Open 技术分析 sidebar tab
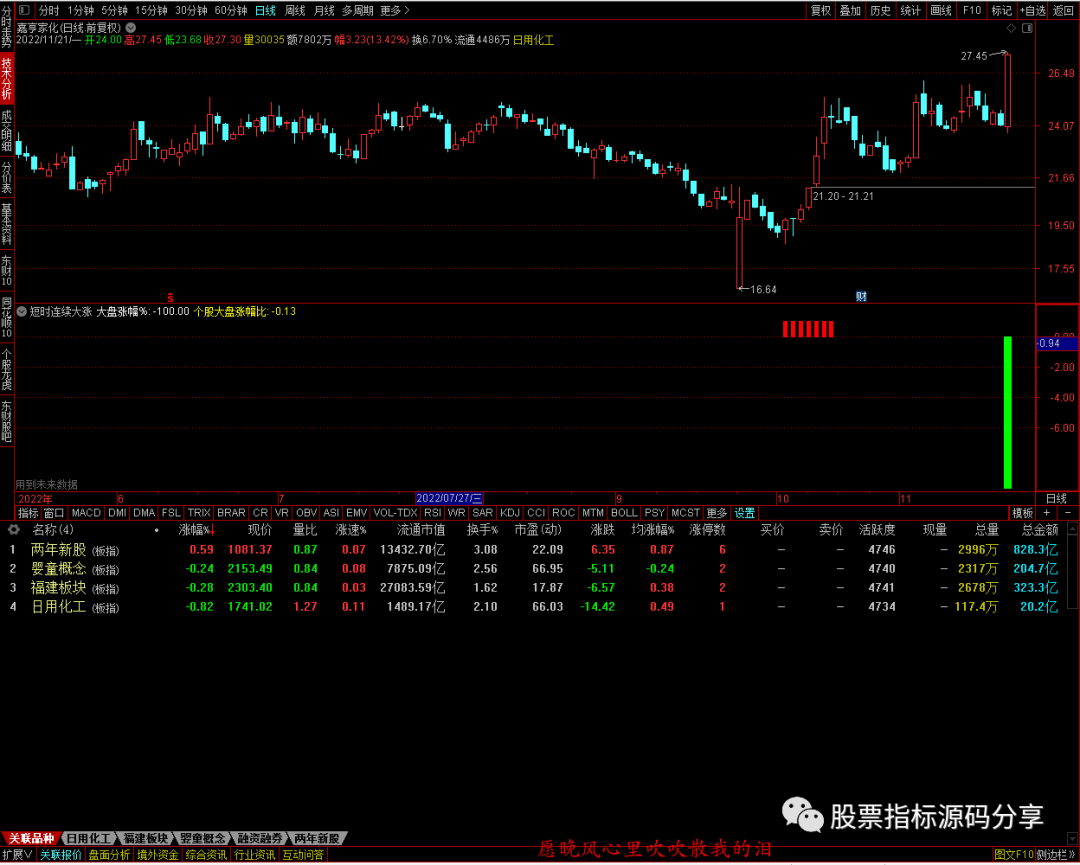 (6, 79)
